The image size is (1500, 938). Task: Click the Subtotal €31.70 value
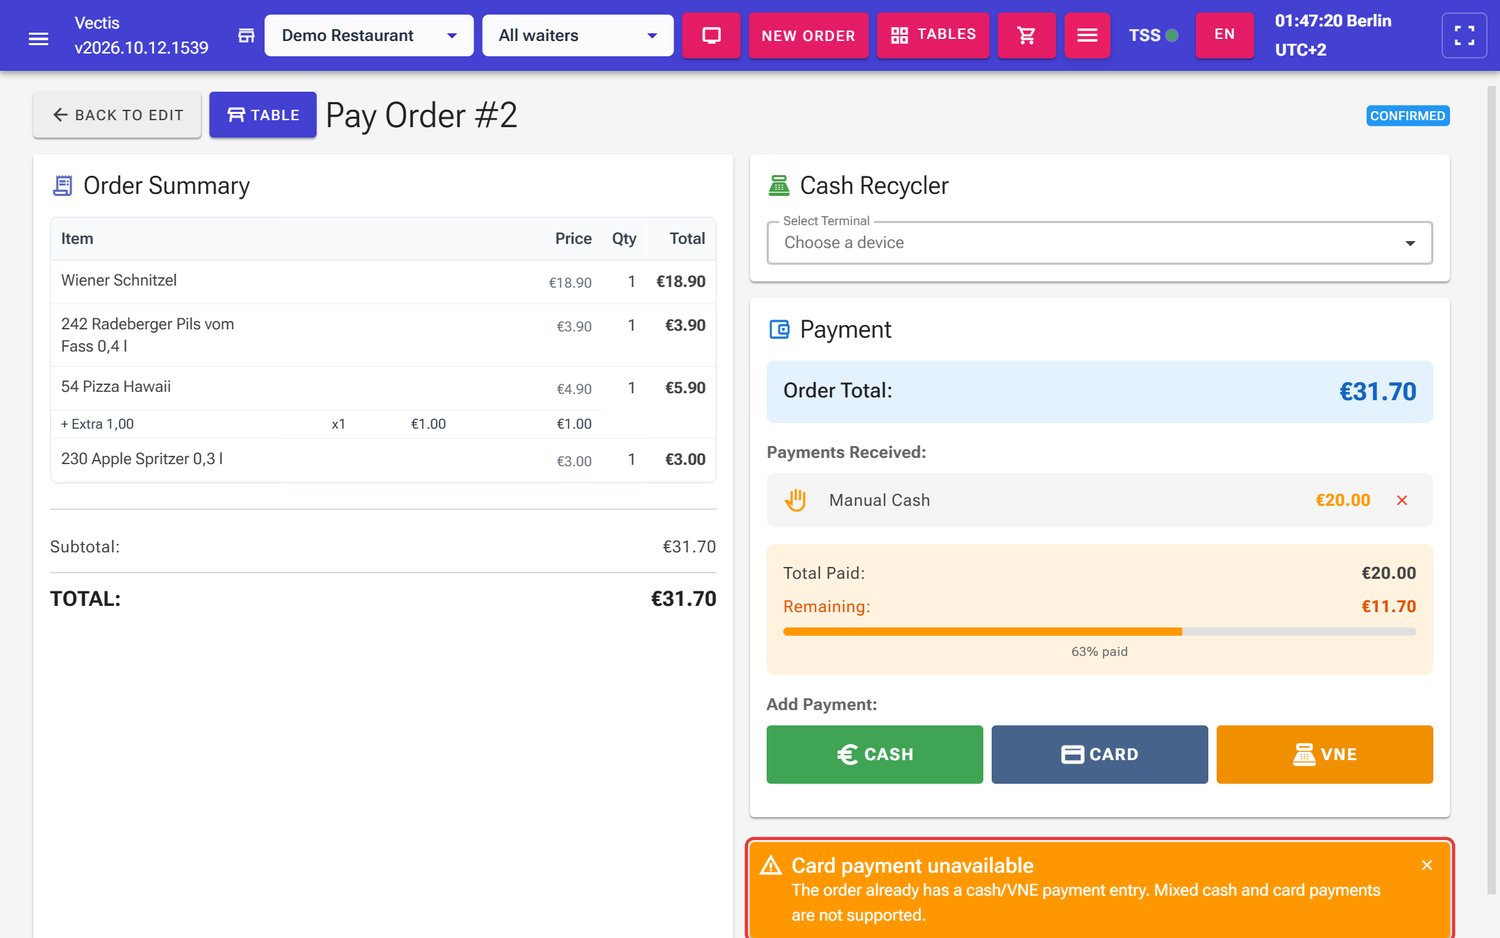point(690,547)
